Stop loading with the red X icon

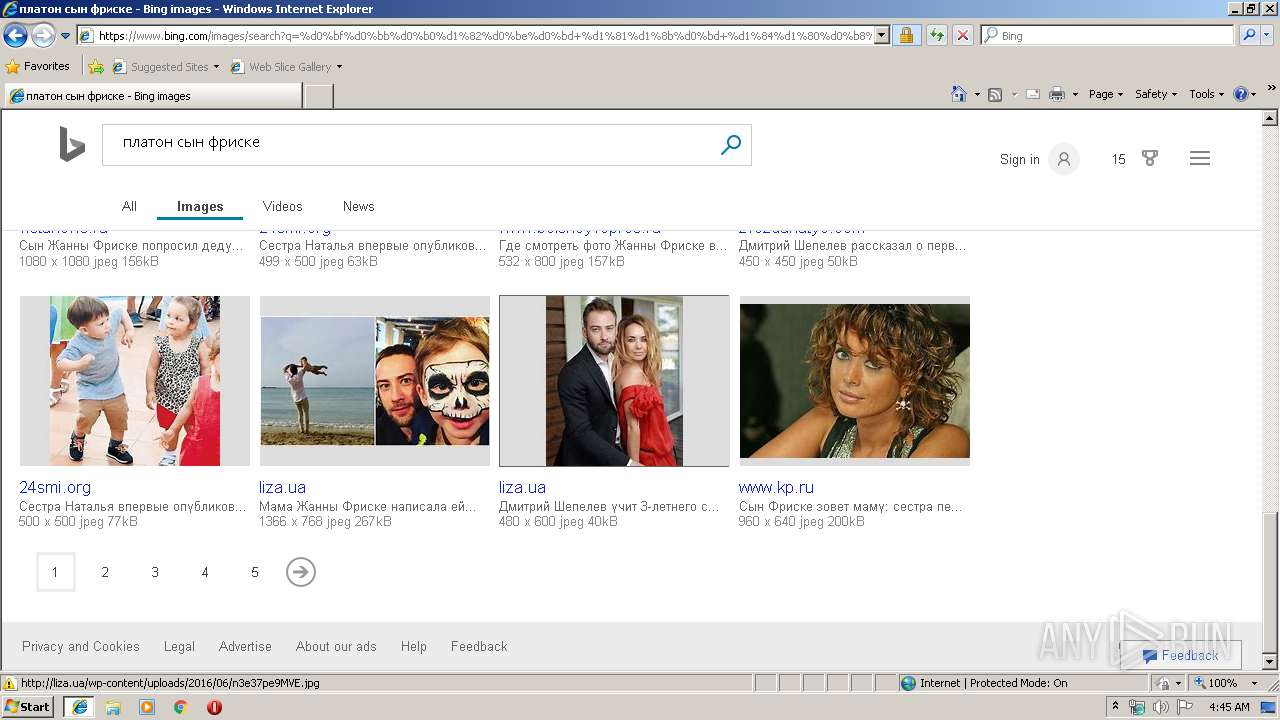click(962, 35)
